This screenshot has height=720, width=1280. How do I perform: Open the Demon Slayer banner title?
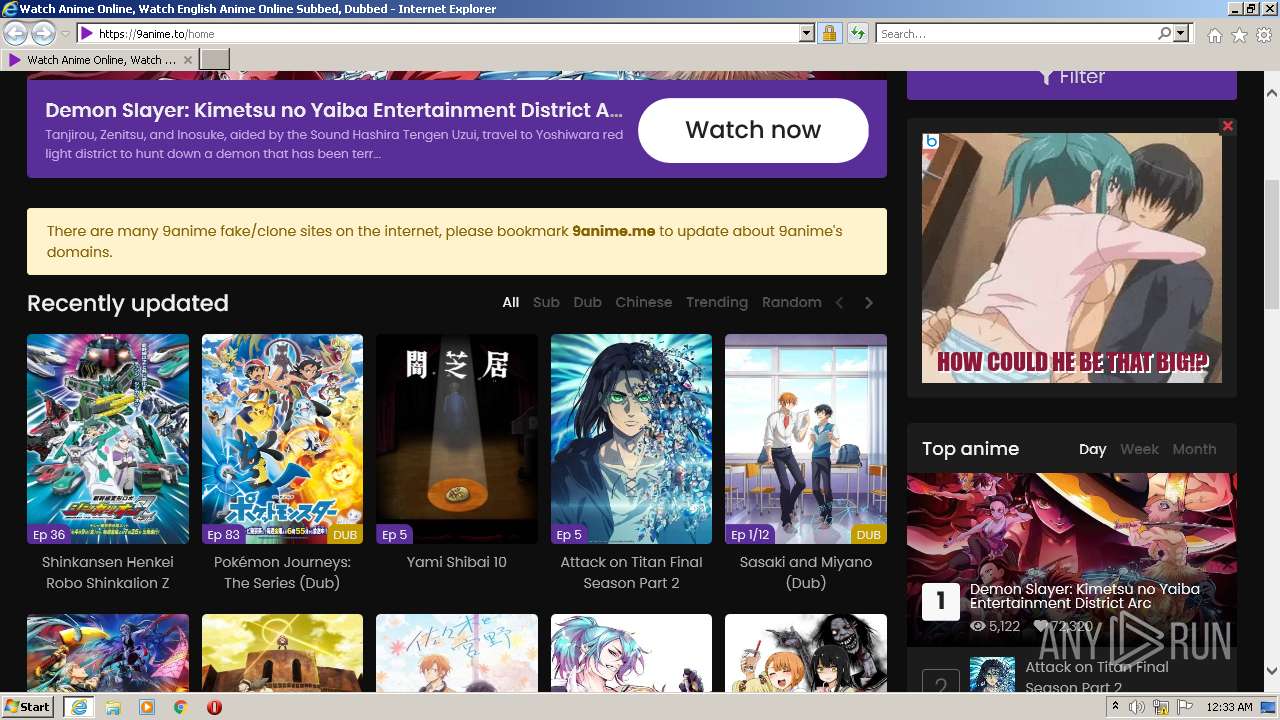click(334, 110)
